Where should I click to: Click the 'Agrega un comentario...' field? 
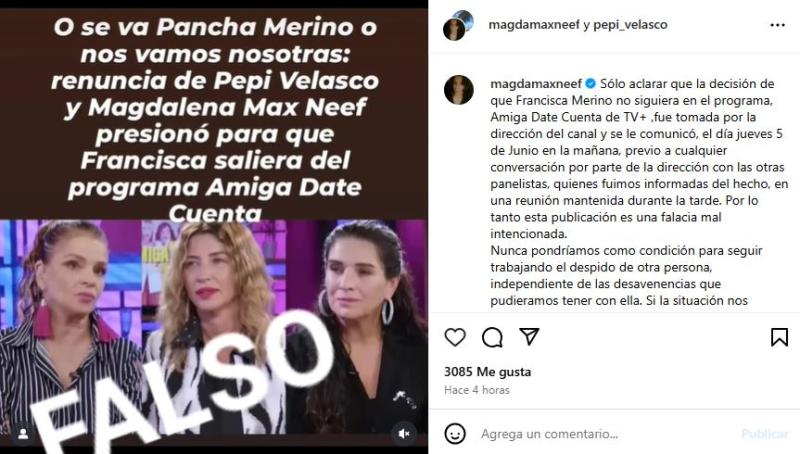coord(549,434)
